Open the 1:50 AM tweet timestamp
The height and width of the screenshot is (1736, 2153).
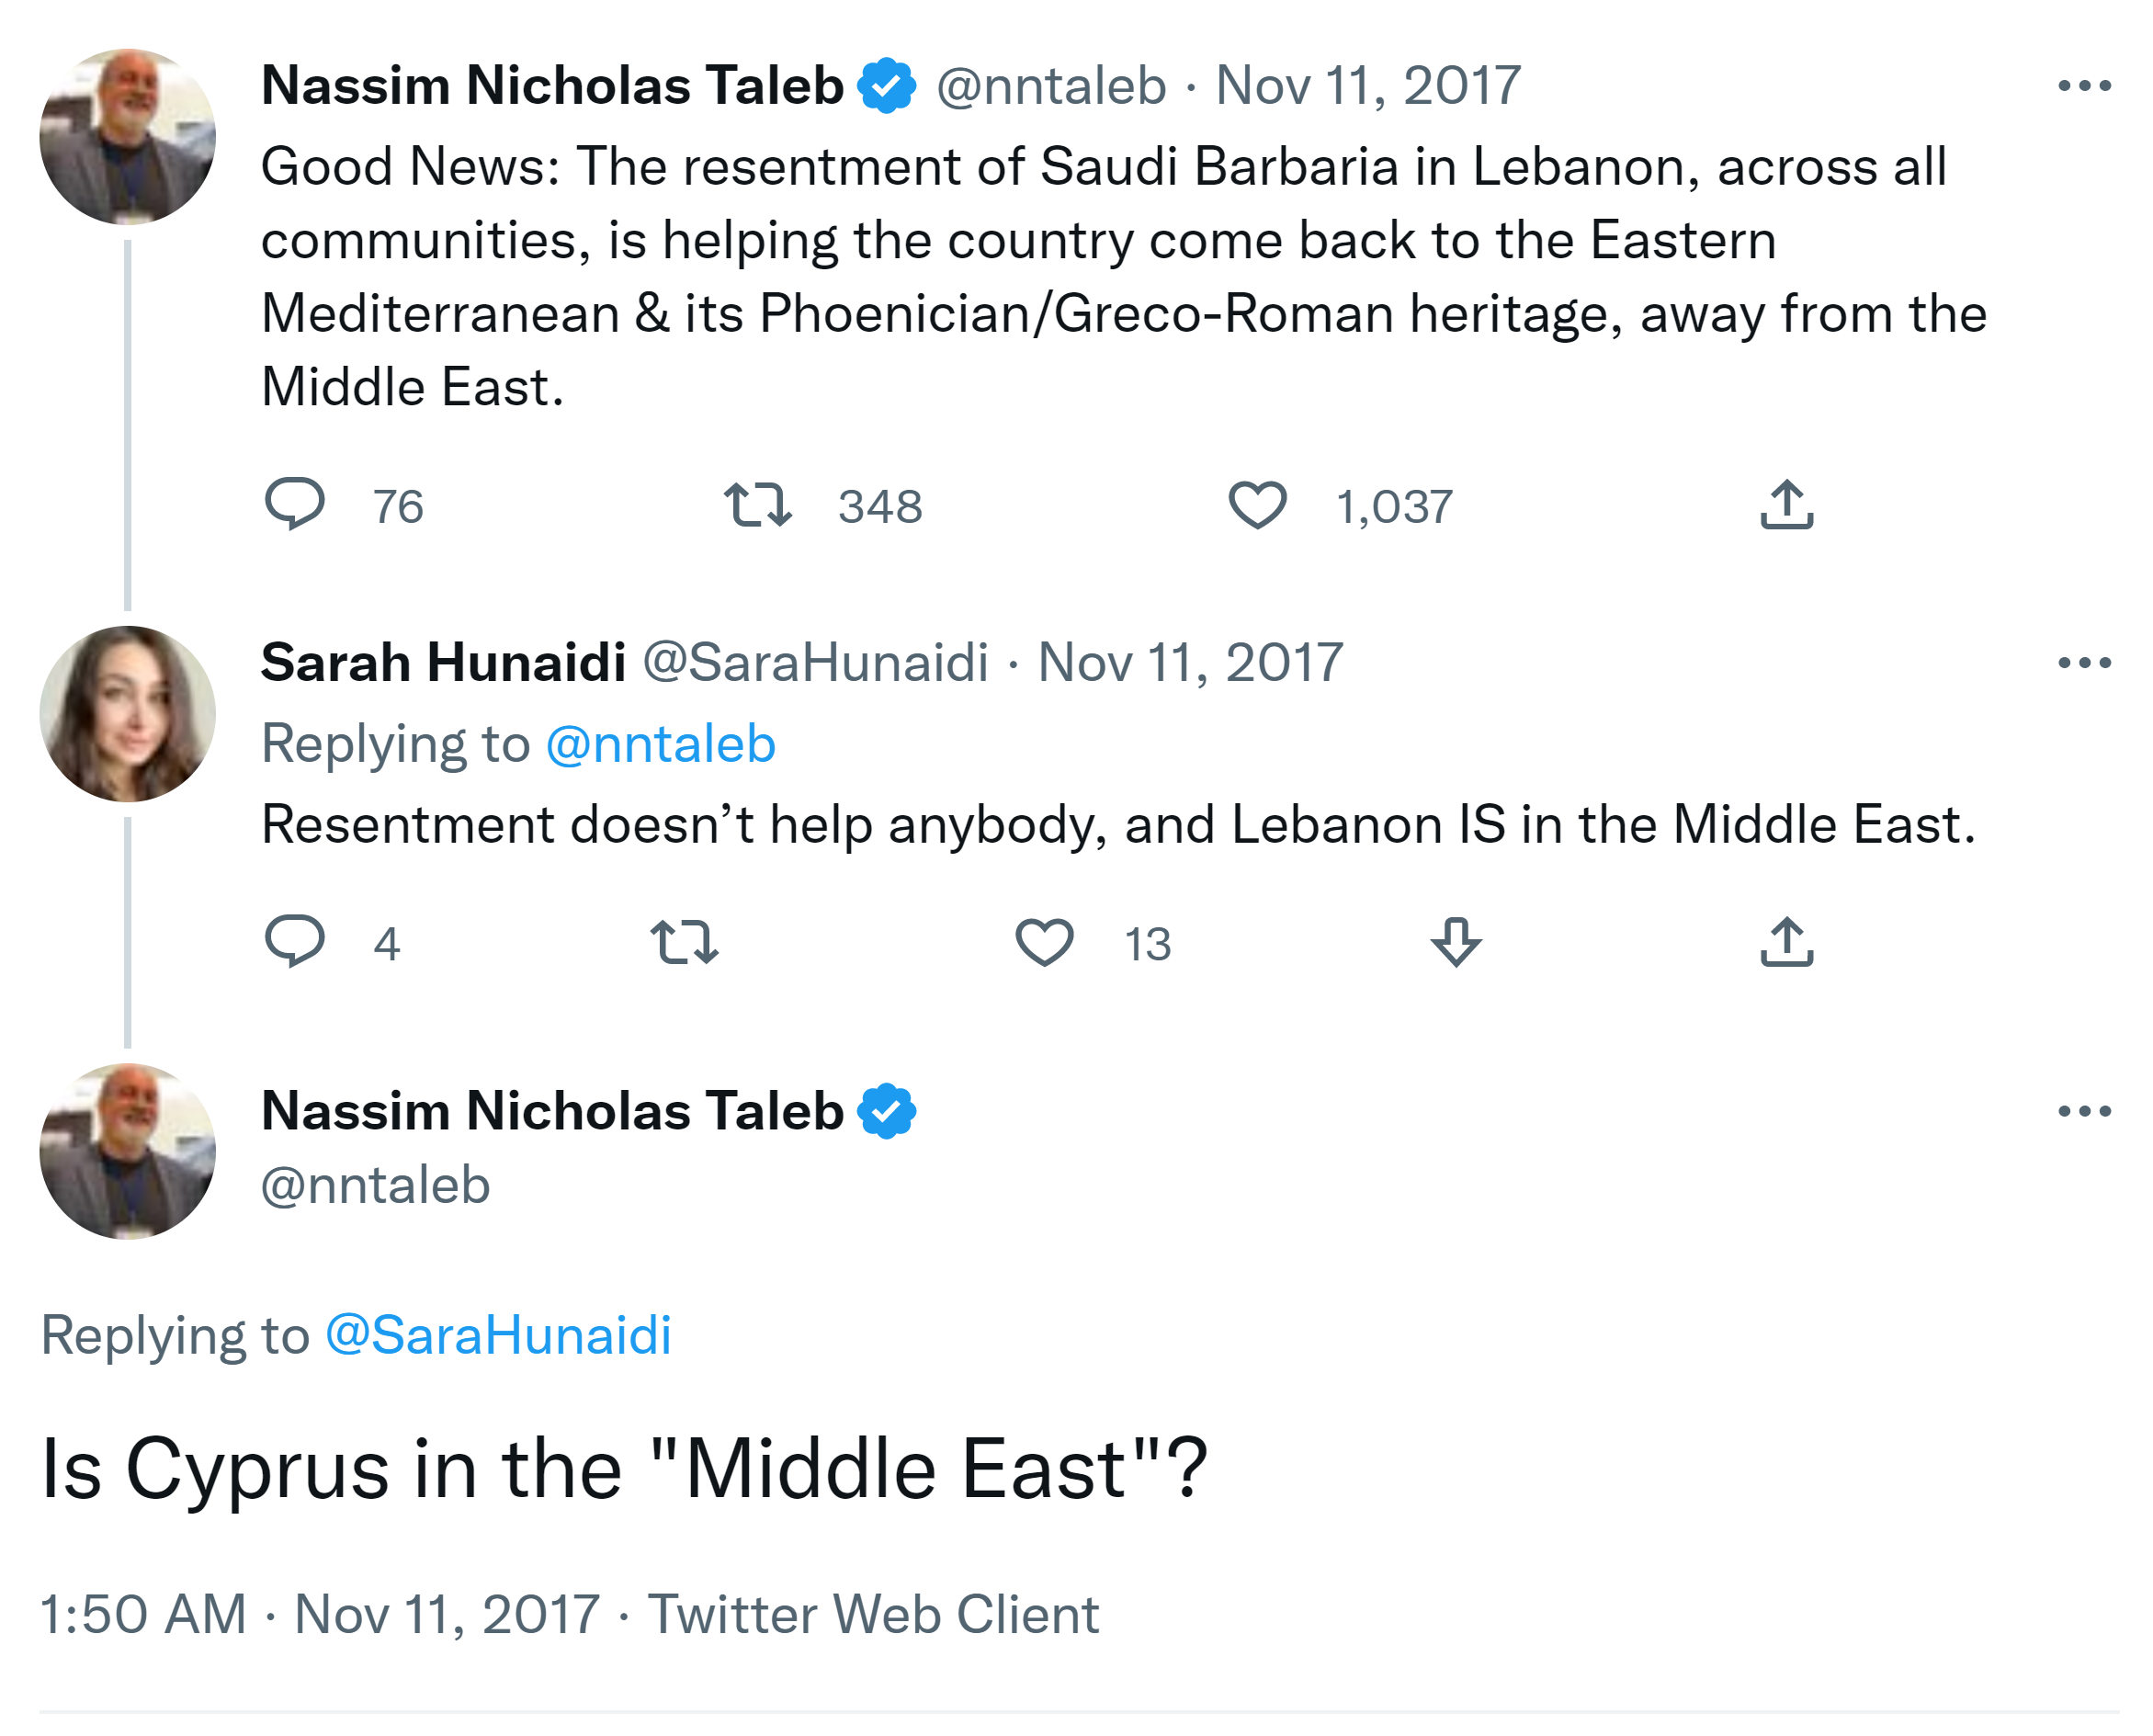[x=143, y=1615]
